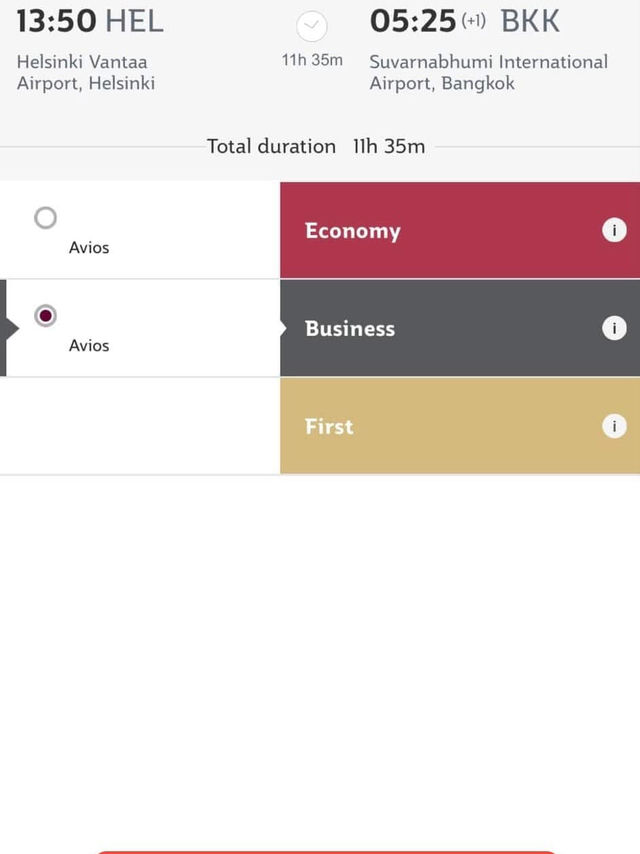Click the Avios label under Business option
This screenshot has height=854, width=640.
(x=89, y=346)
